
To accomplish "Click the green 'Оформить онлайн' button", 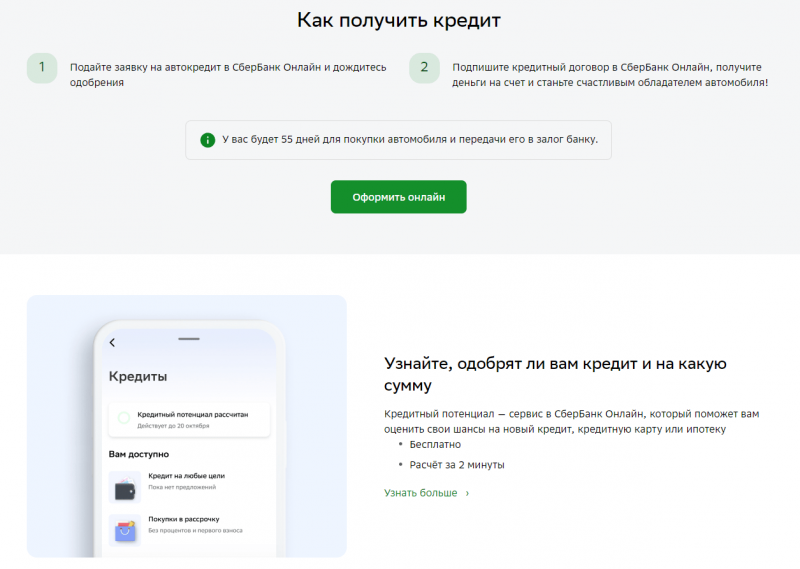I will coord(398,197).
